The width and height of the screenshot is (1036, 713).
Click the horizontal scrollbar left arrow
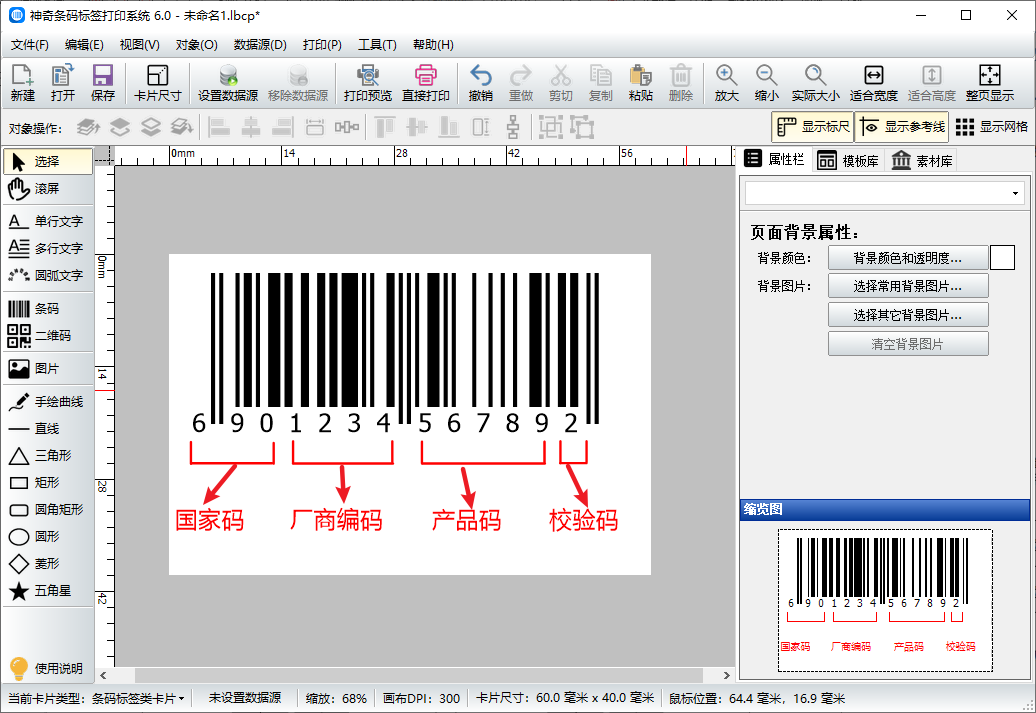click(103, 675)
